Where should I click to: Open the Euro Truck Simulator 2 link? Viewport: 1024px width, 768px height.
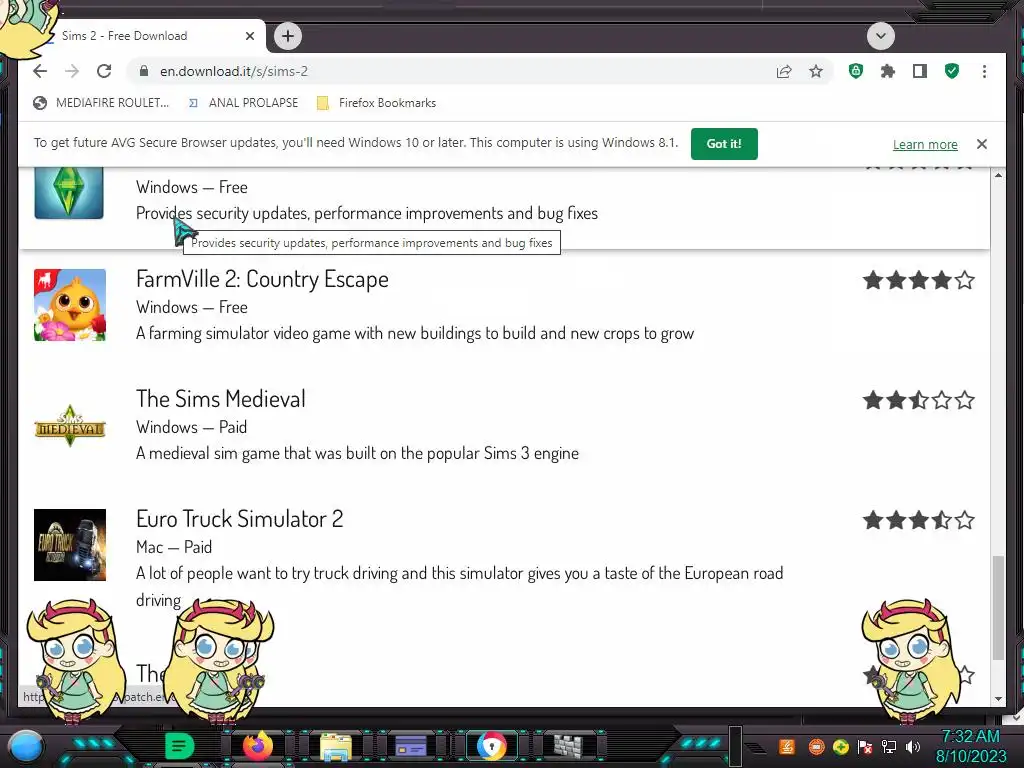click(239, 519)
